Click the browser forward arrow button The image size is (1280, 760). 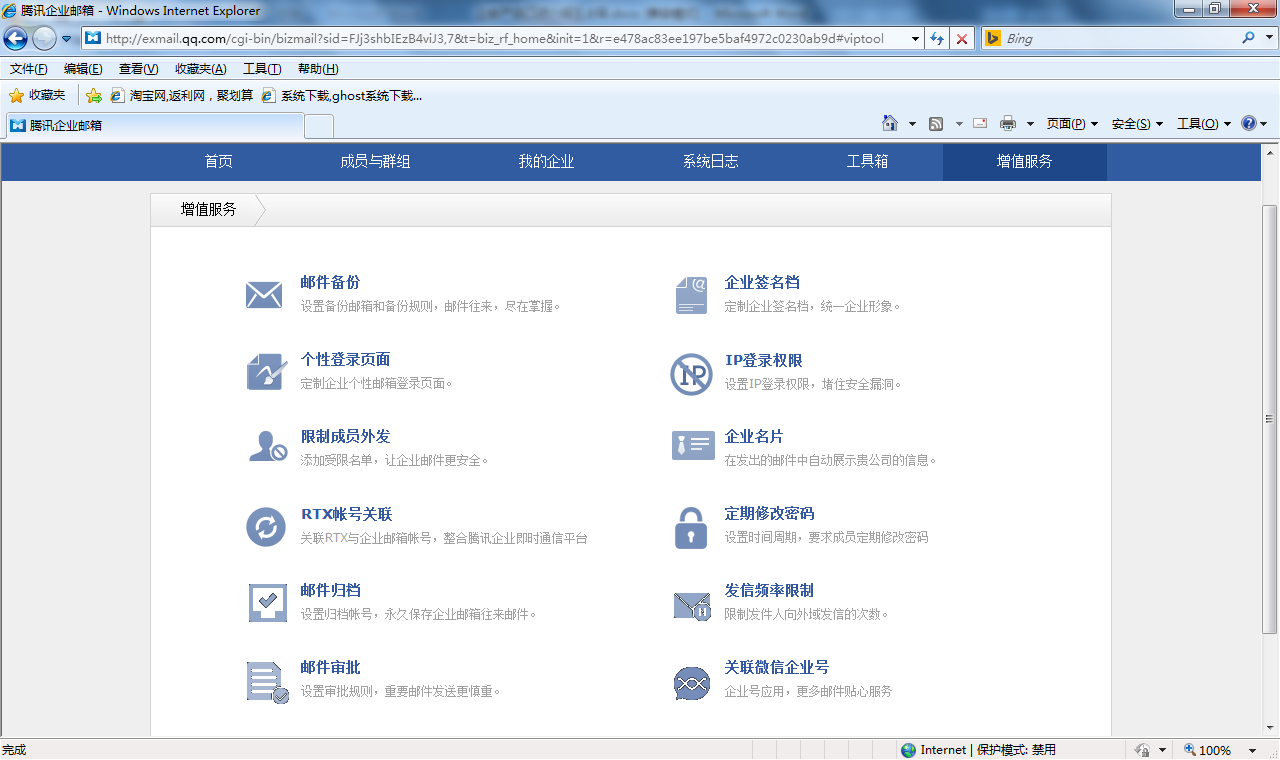click(x=44, y=38)
